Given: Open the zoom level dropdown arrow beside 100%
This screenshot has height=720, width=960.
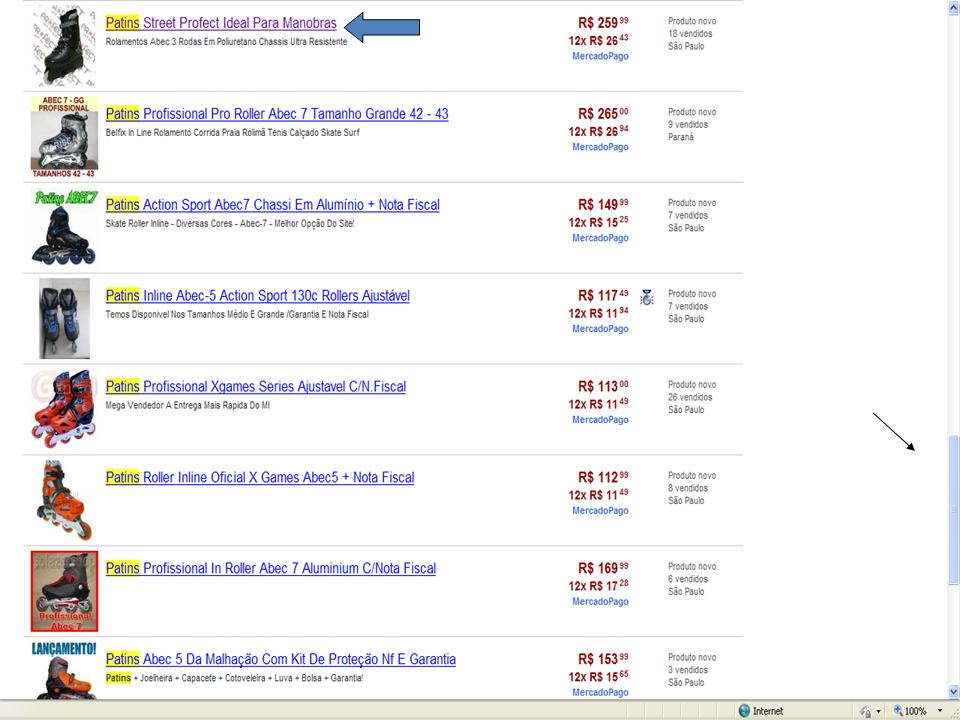Looking at the screenshot, I should click(x=939, y=711).
